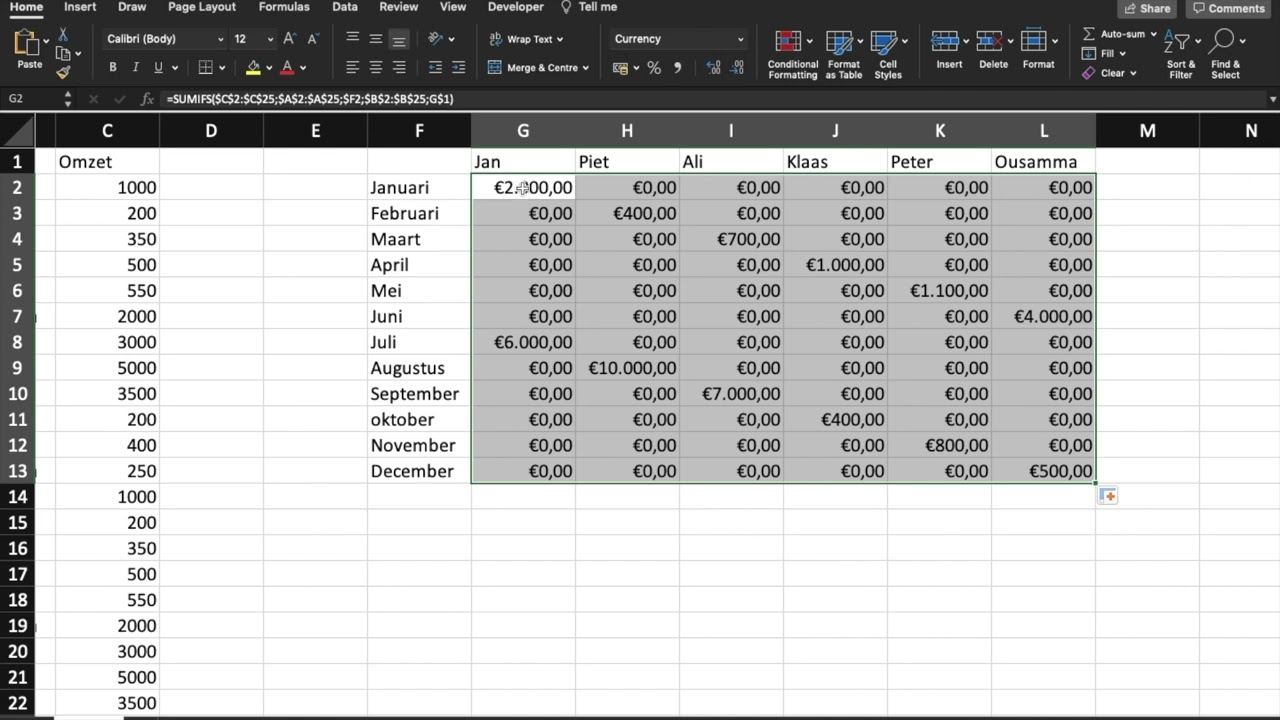Apply the red font colour
1280x720 pixels.
[287, 68]
